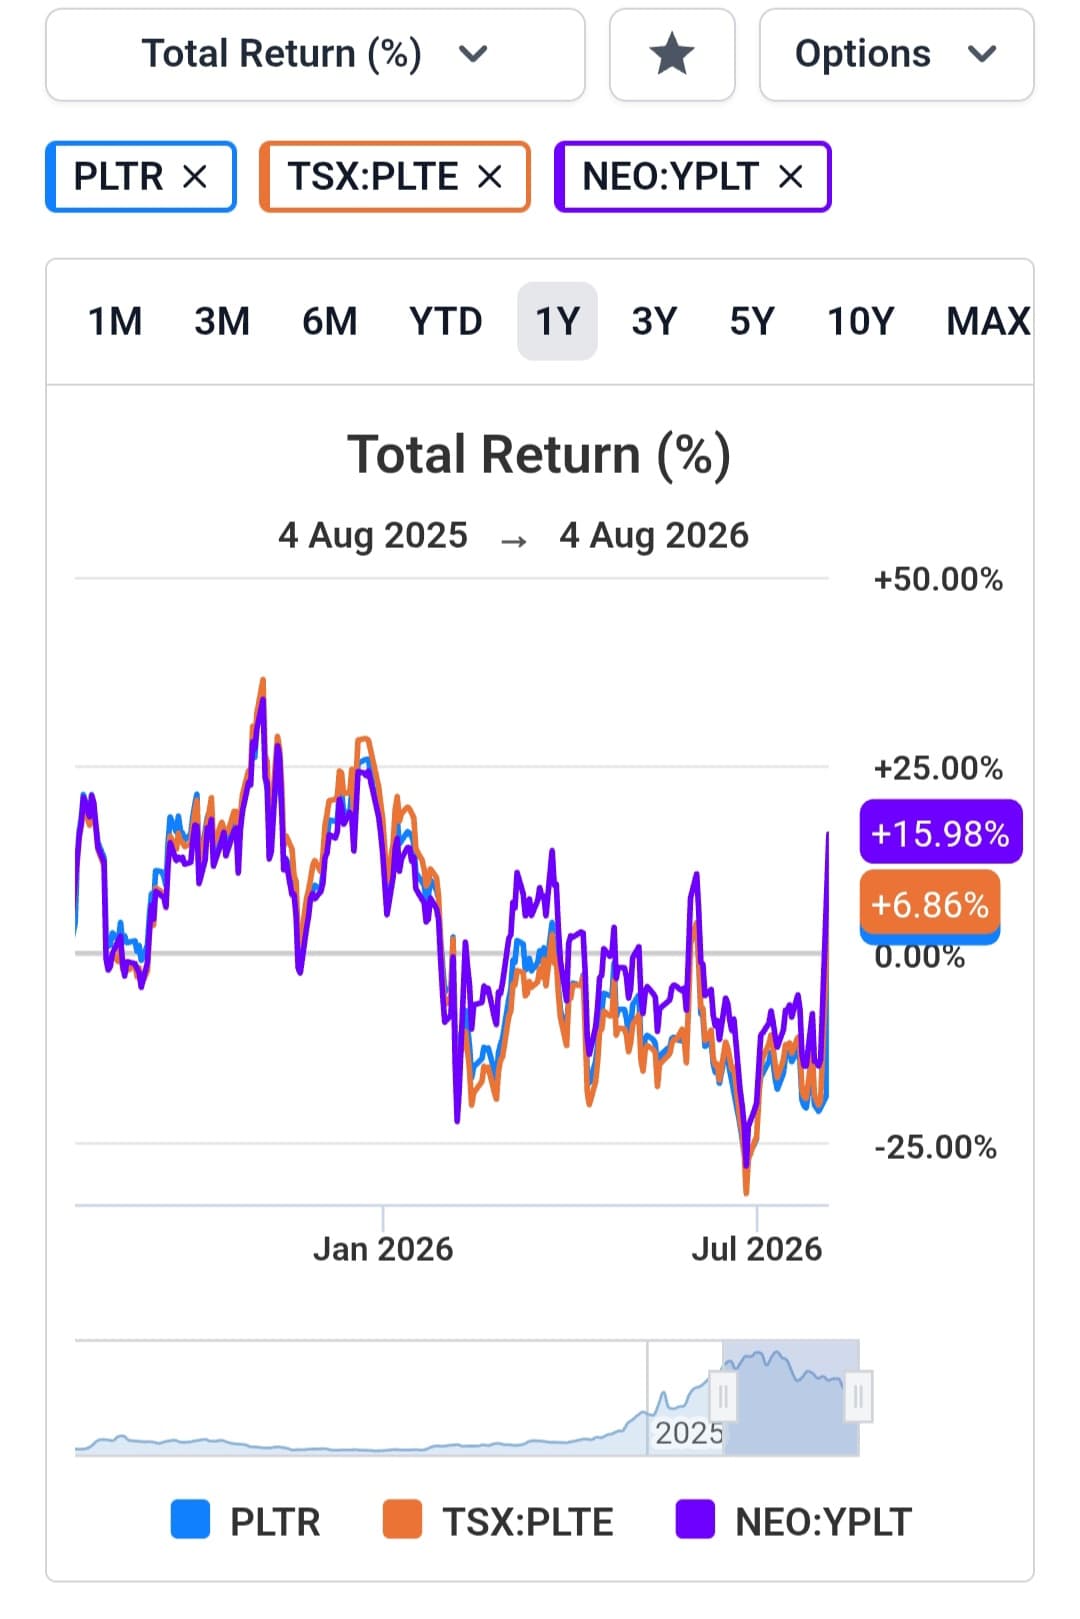Remove TSX:PLTE ticker with its X icon

click(490, 177)
